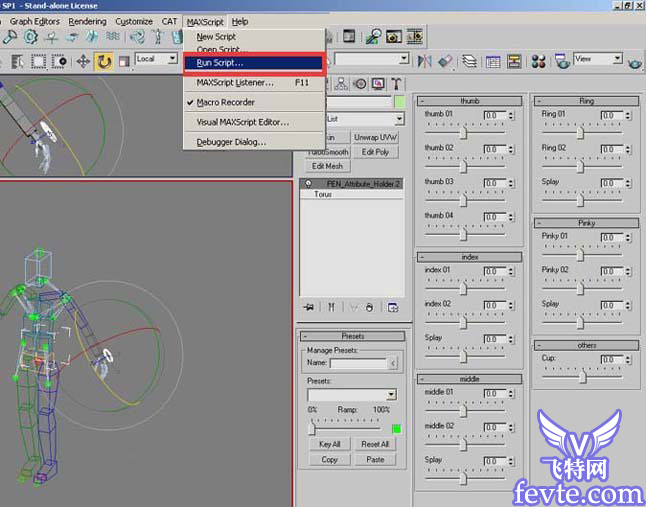Click the Mirror tool icon
The width and height of the screenshot is (646, 507).
point(424,61)
